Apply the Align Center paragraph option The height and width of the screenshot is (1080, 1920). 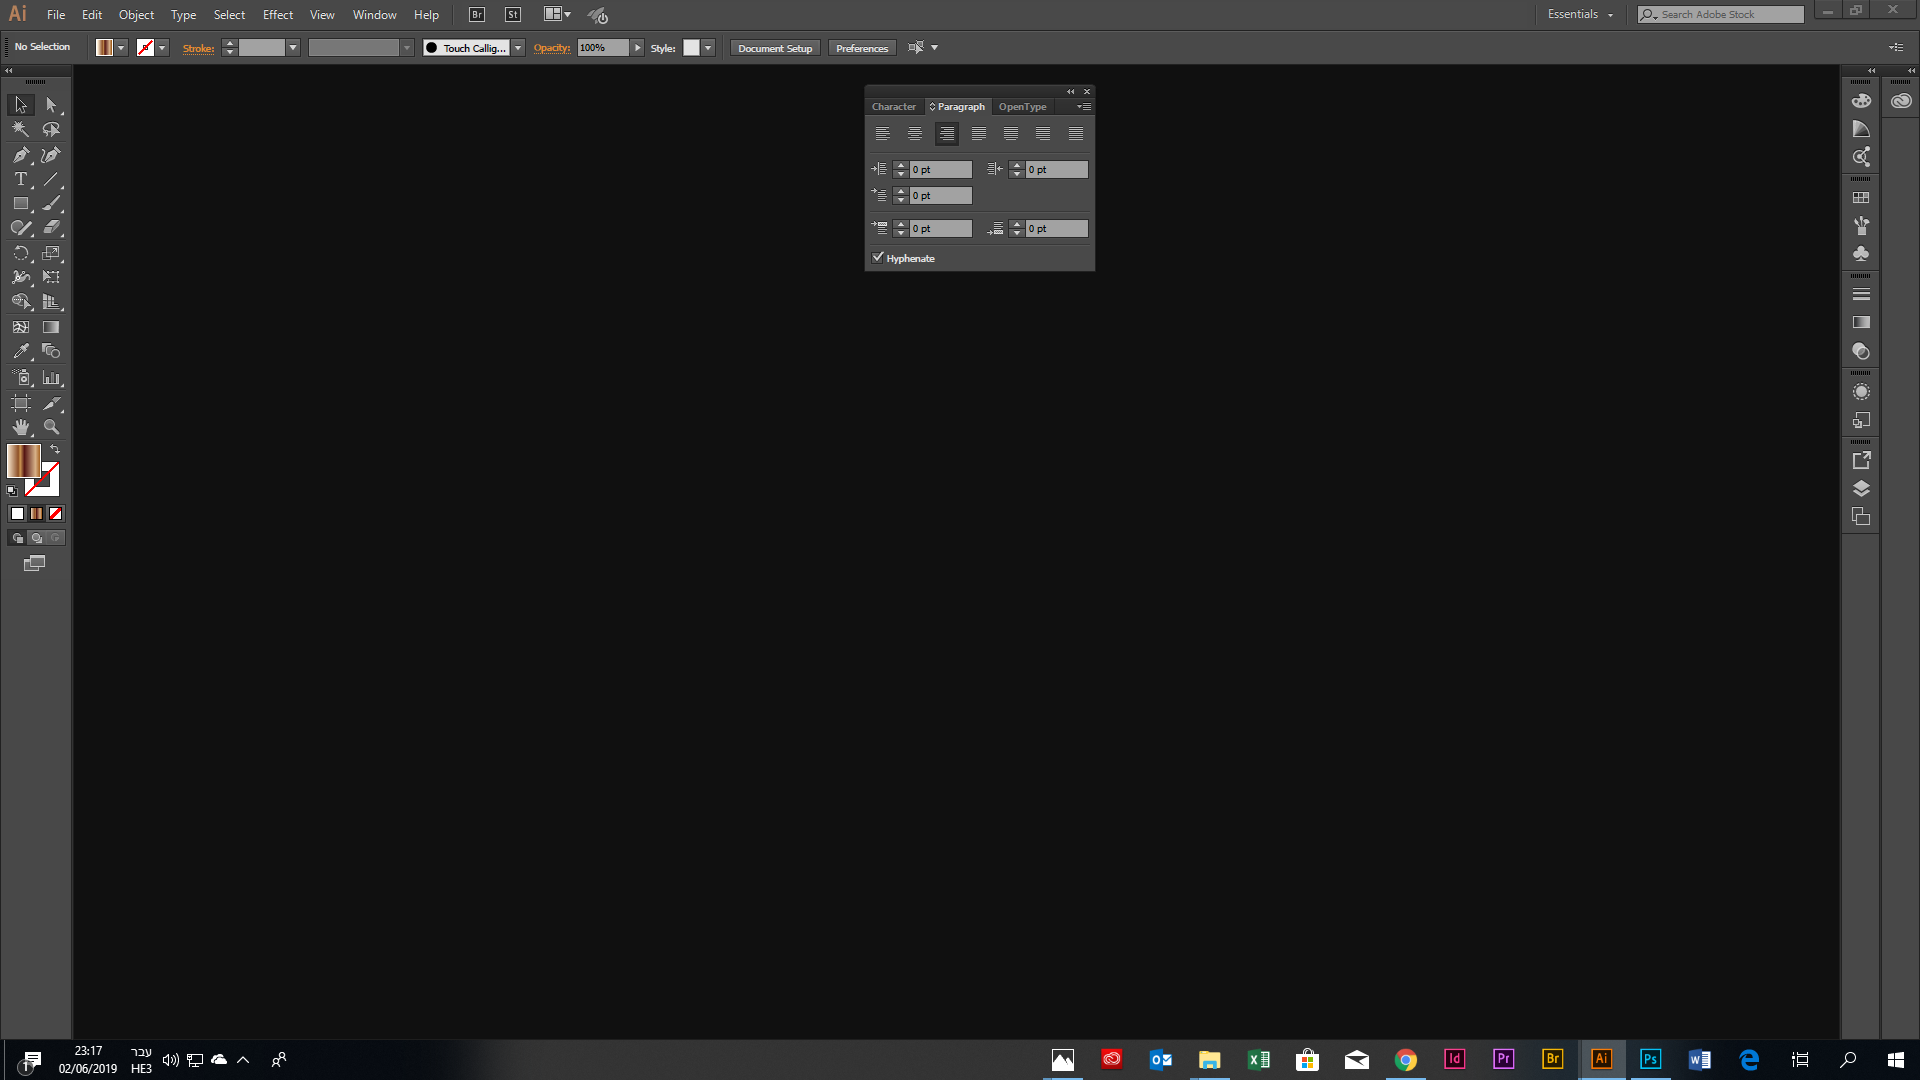click(x=915, y=133)
